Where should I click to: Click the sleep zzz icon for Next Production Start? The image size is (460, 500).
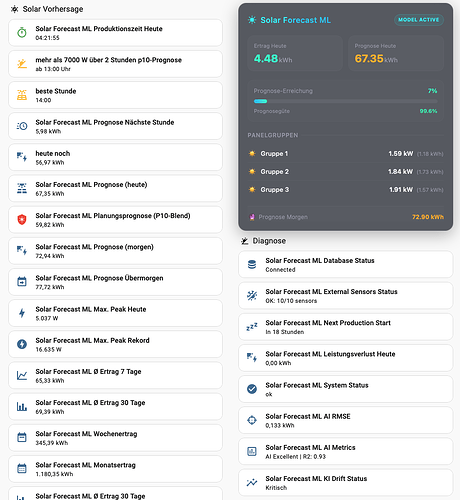[x=252, y=327]
